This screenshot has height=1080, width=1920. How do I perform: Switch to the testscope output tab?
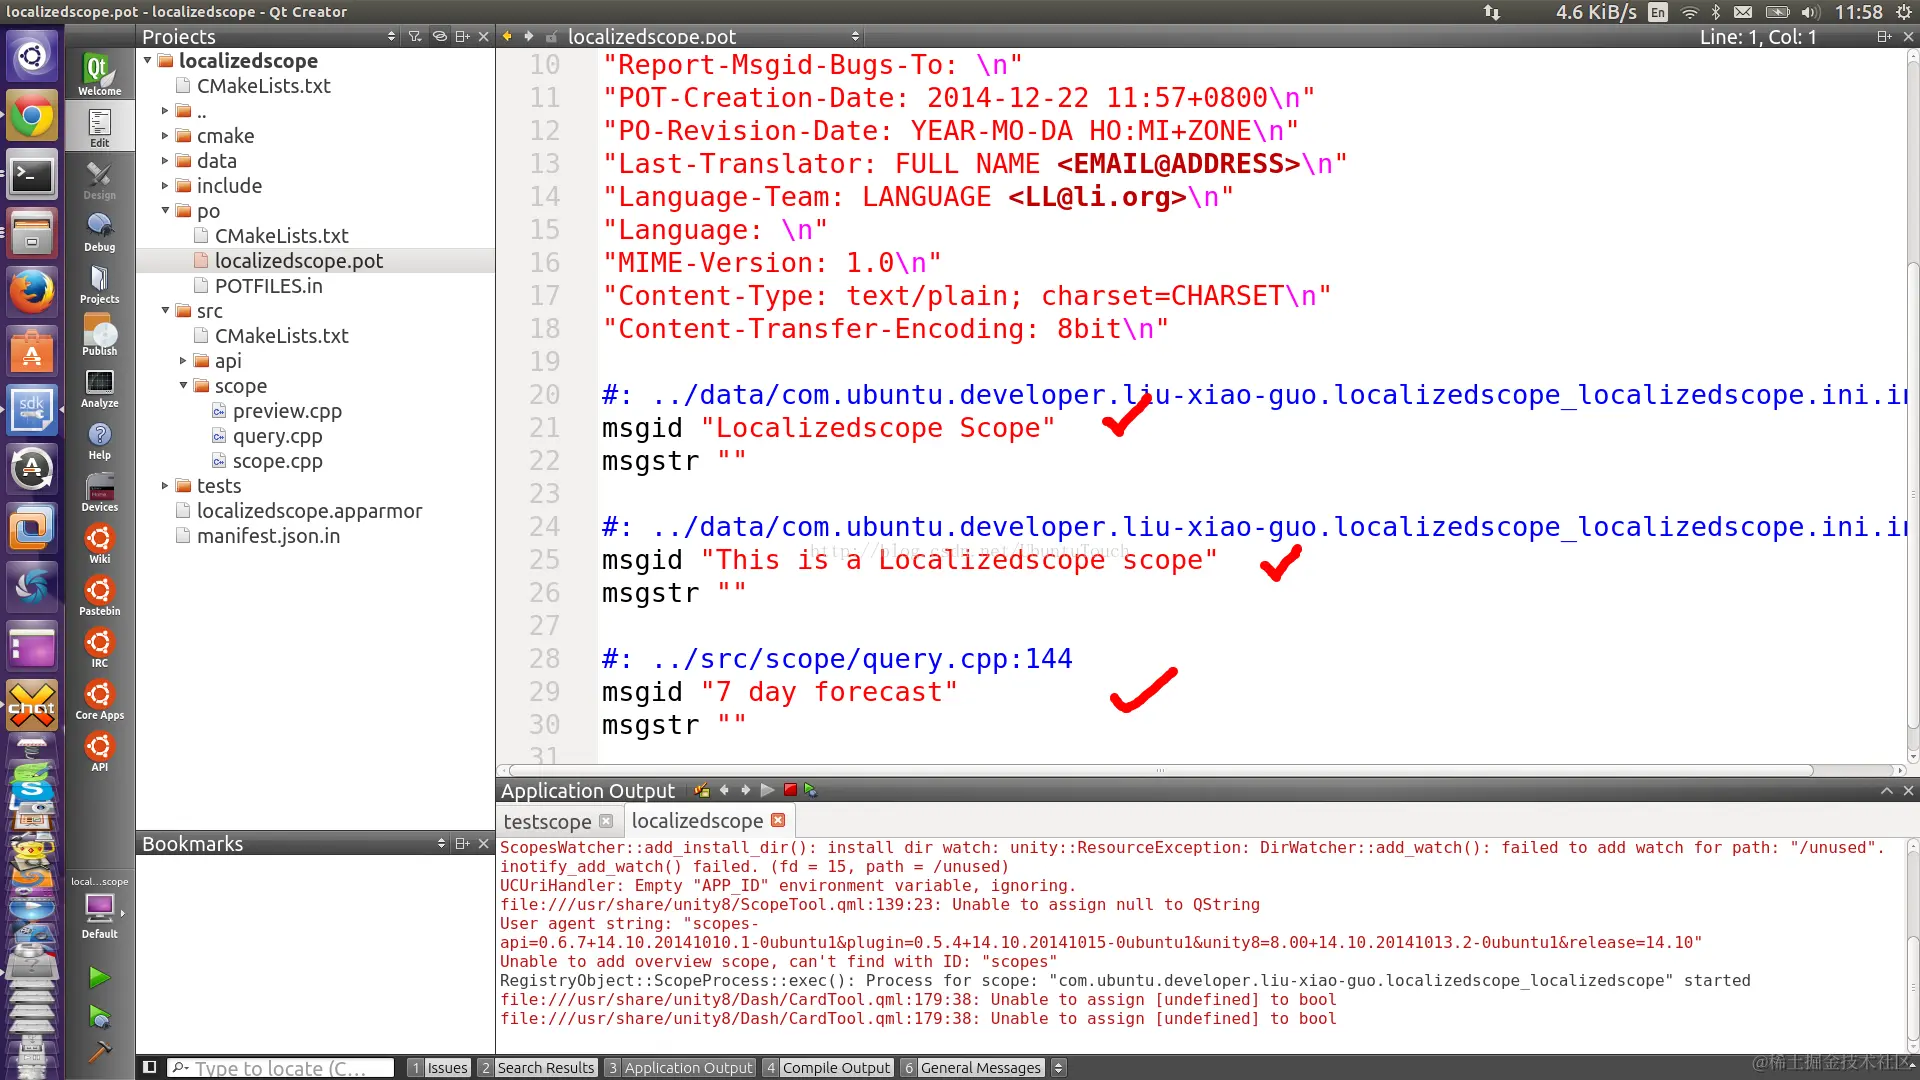547,821
